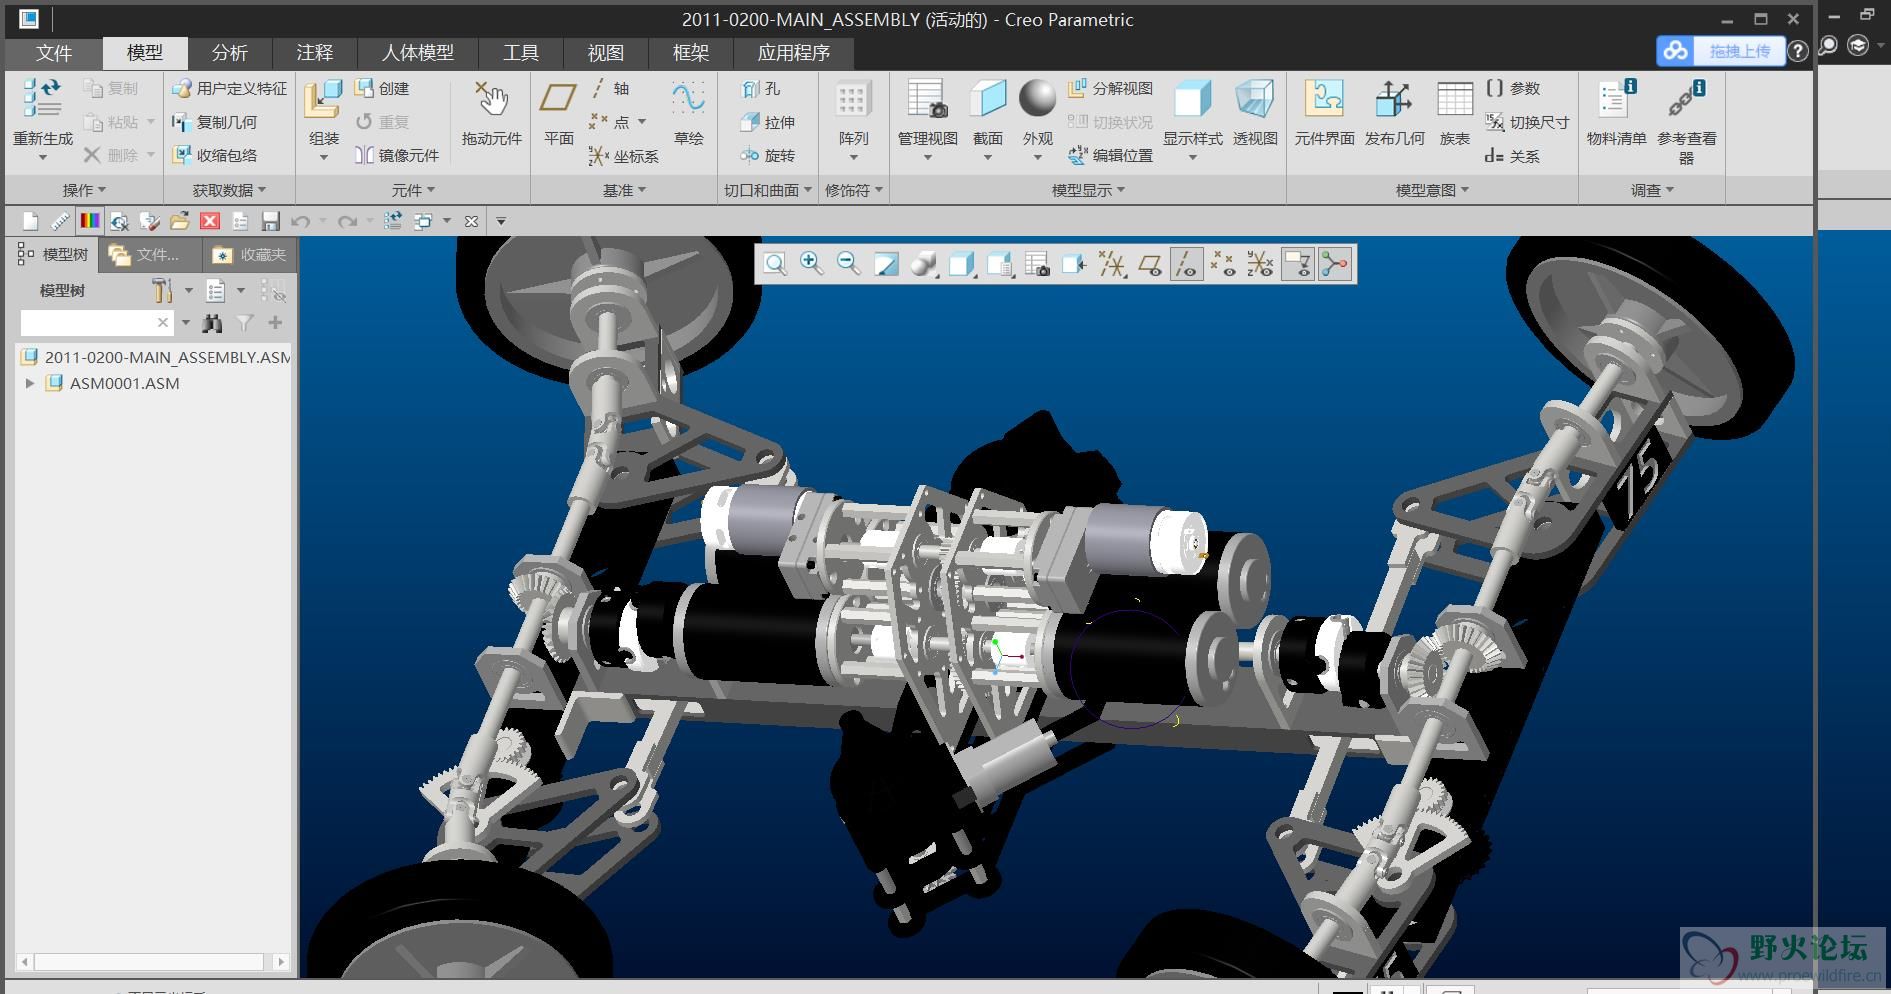
Task: Open the 模型意图 group dropdown
Action: coord(1432,190)
